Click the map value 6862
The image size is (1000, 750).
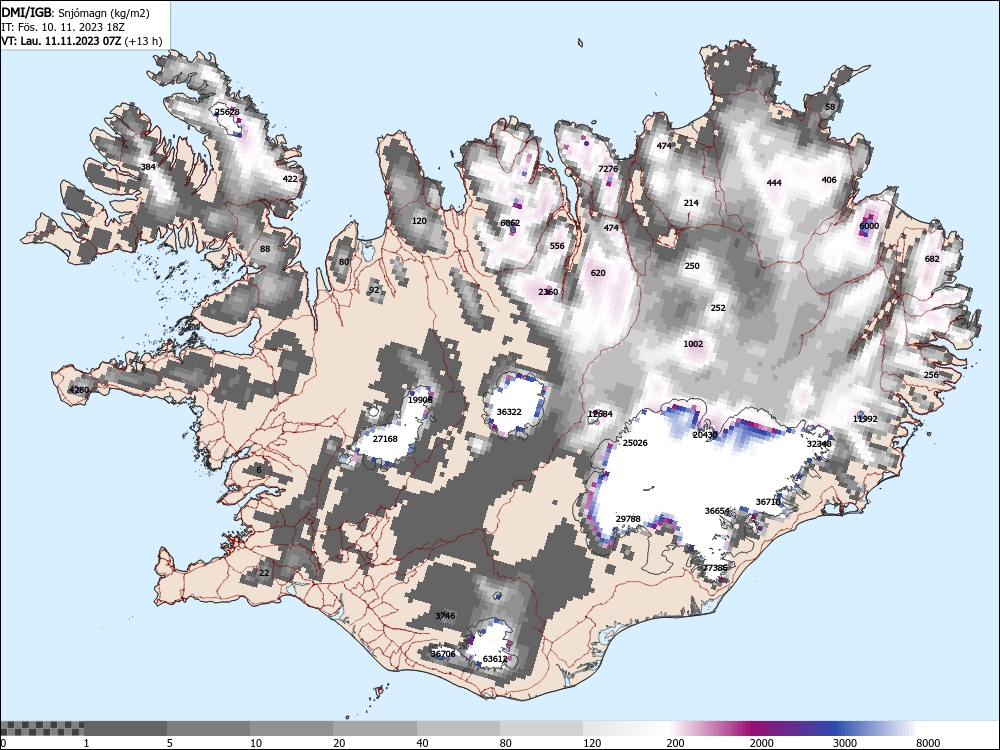point(510,223)
